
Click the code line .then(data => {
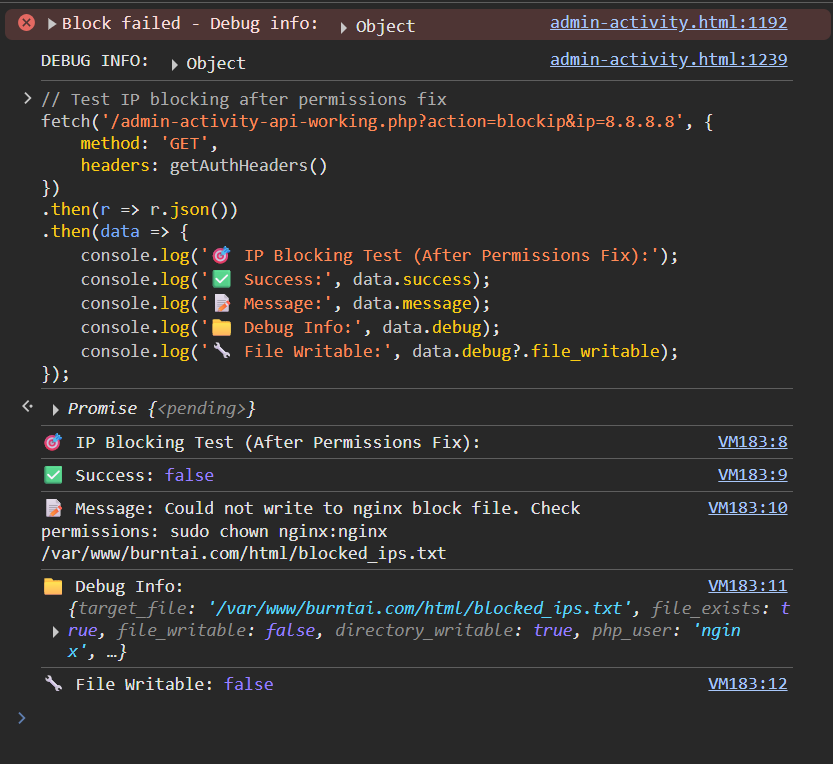(115, 232)
